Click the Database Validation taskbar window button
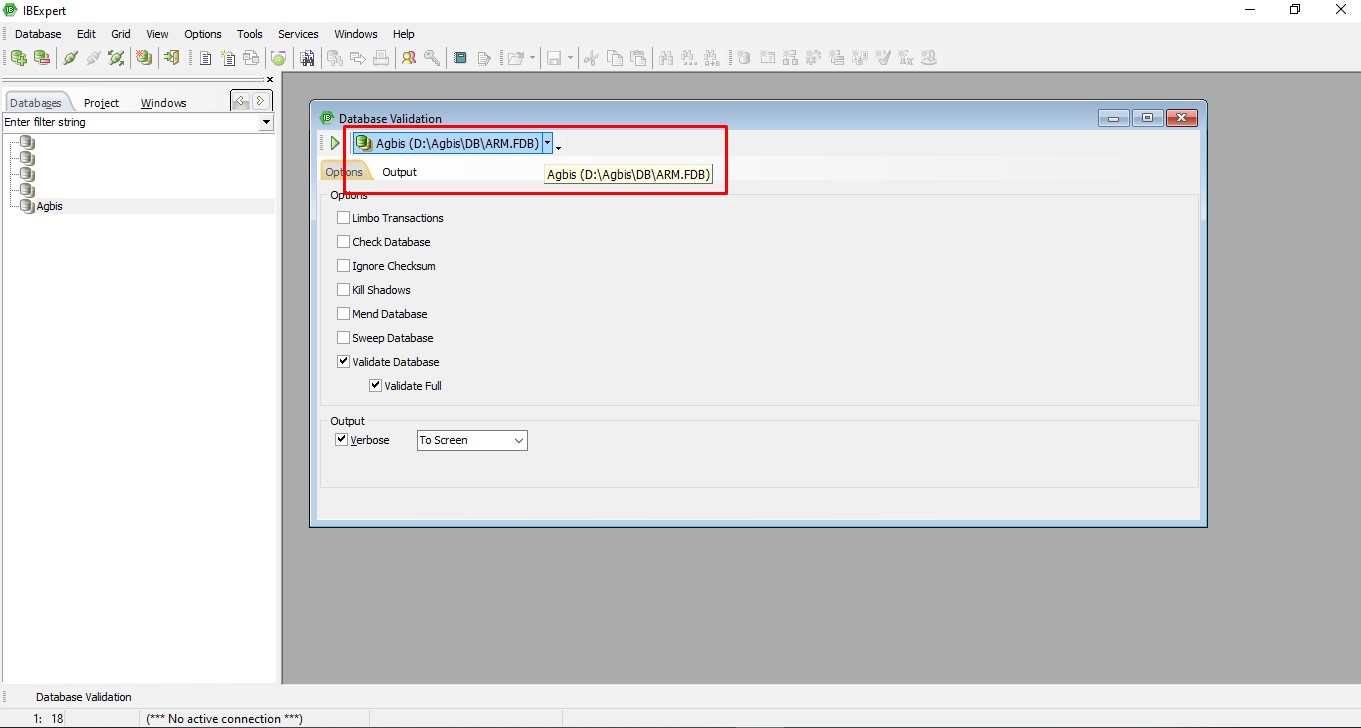This screenshot has width=1361, height=728. coord(84,697)
